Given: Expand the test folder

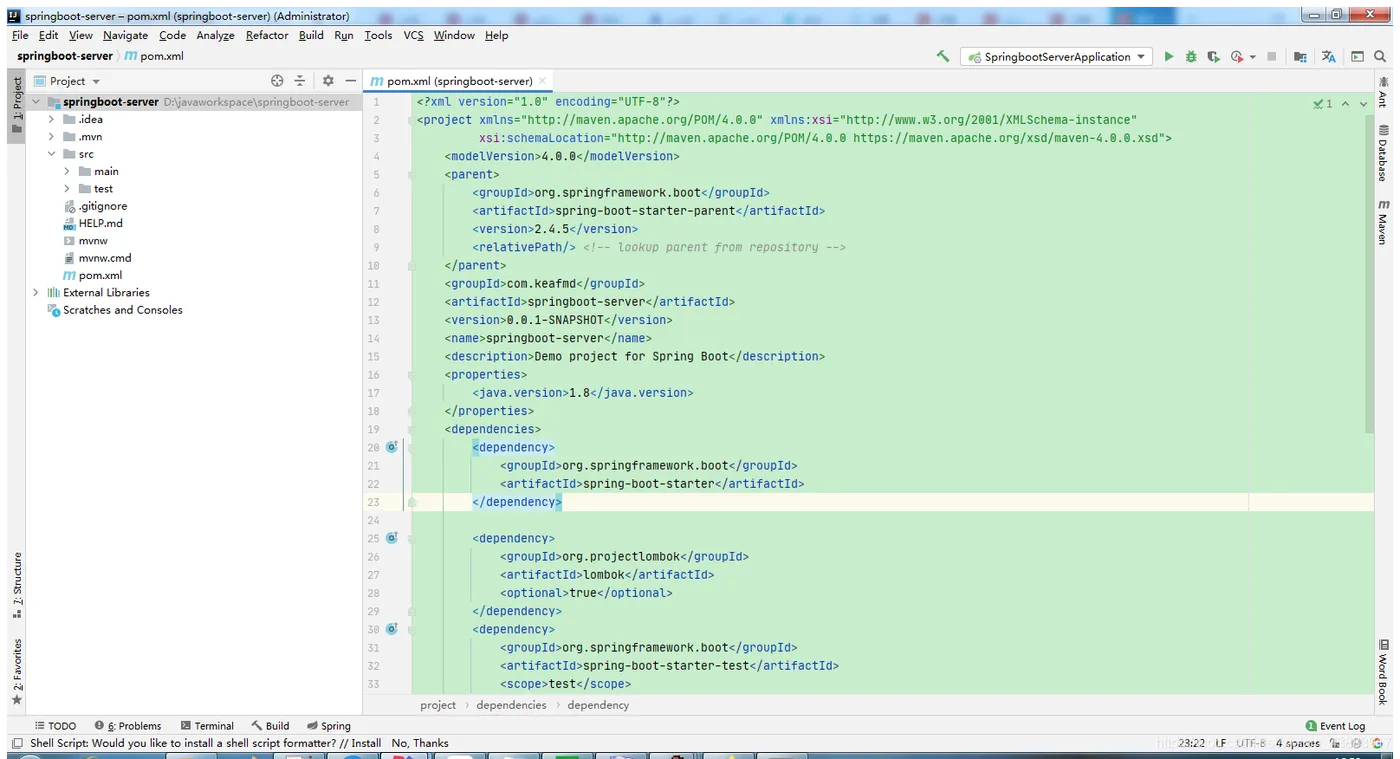Looking at the screenshot, I should (x=67, y=189).
